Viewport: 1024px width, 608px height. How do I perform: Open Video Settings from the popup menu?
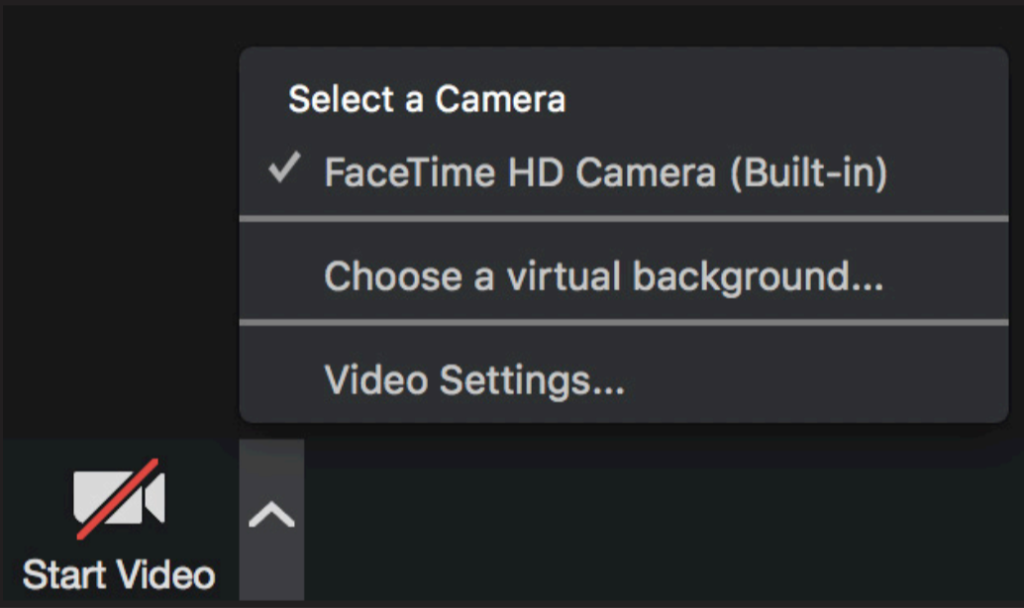474,381
